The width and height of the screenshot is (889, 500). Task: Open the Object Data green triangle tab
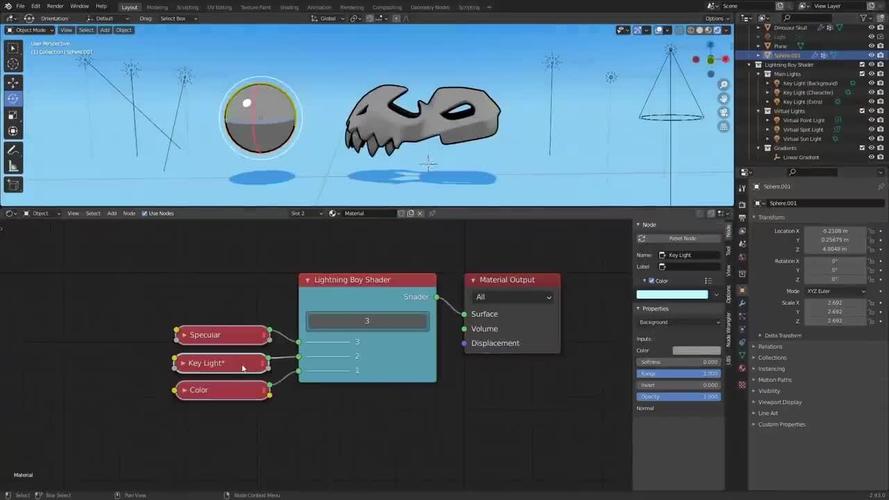coord(742,355)
